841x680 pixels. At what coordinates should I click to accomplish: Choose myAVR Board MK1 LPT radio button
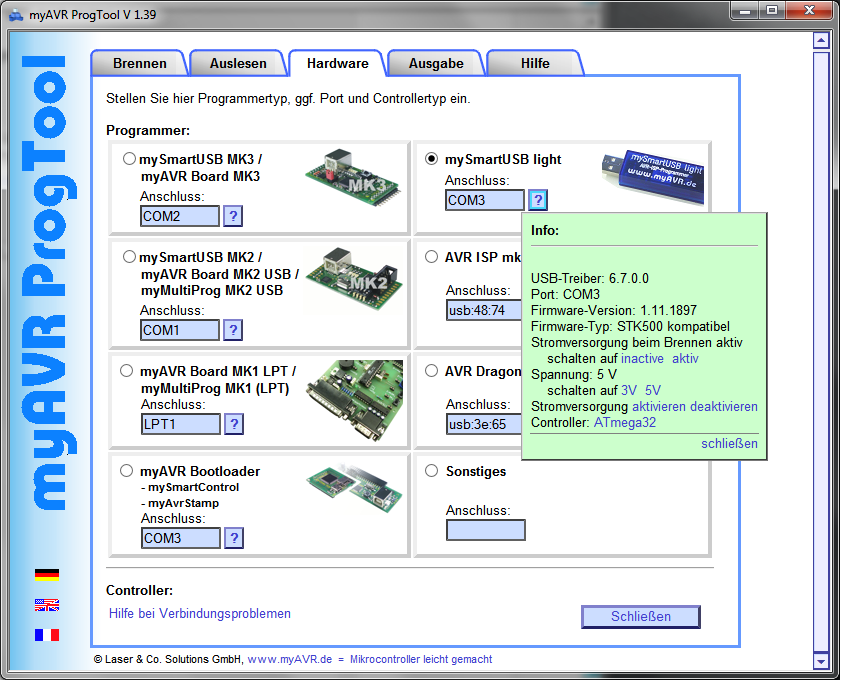pos(127,371)
